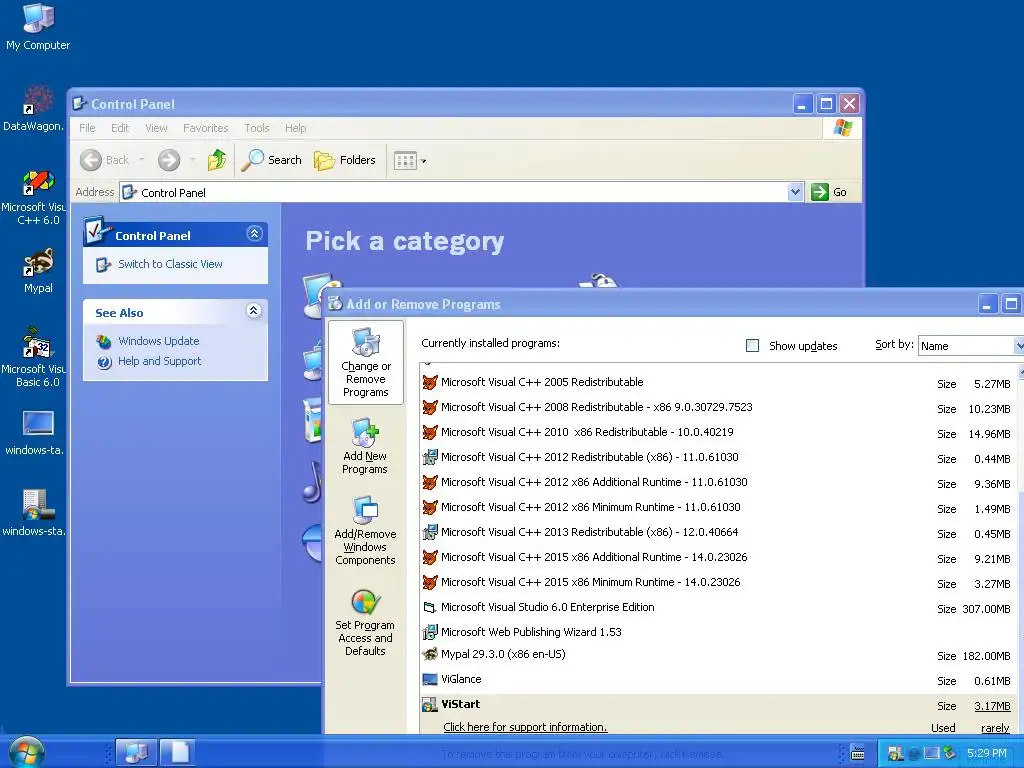The width and height of the screenshot is (1024, 768).
Task: Select Microsoft Visual C++ 6.0 desktop icon
Action: [34, 197]
